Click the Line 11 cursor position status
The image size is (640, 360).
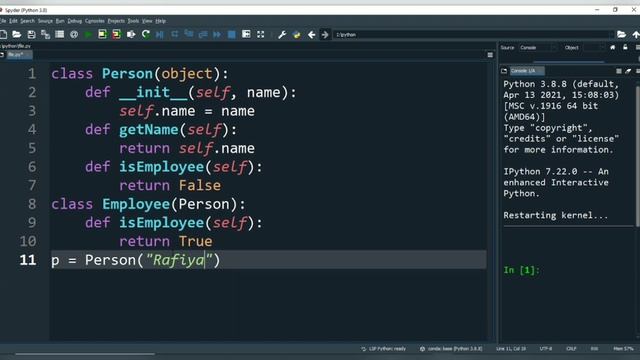(511, 349)
